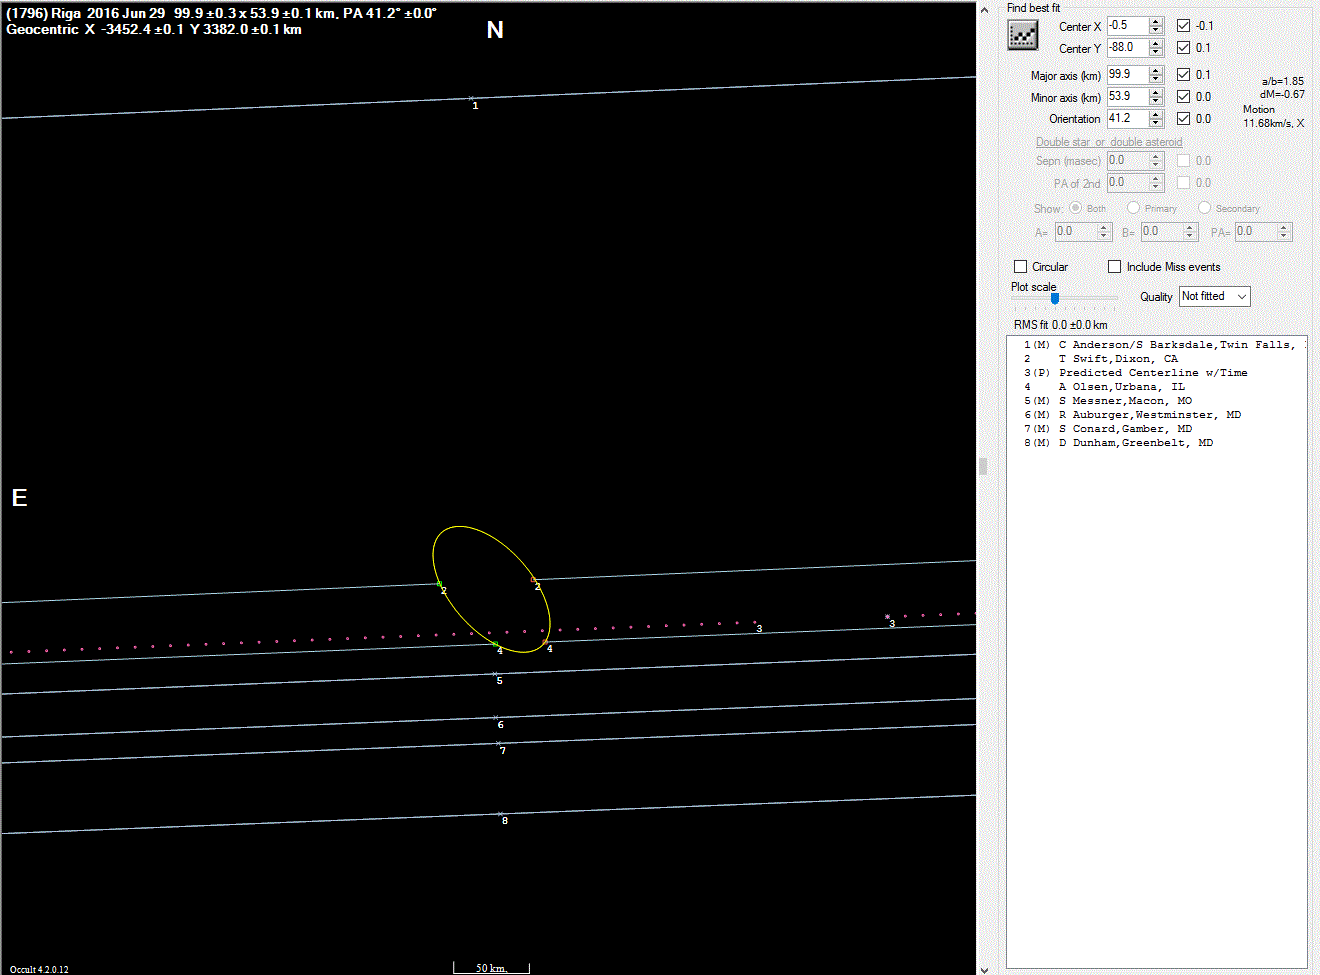Enable Include Miss events checkbox

pos(1115,267)
